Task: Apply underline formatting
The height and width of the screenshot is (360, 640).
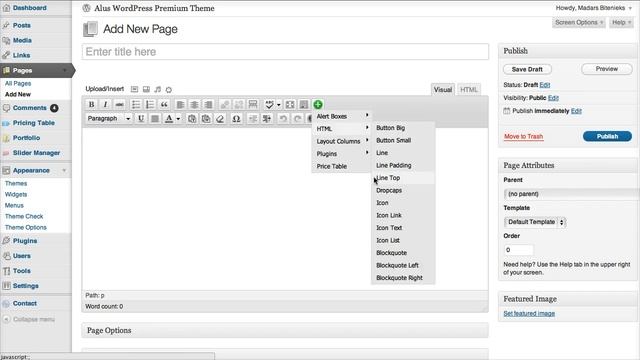Action: (141, 118)
